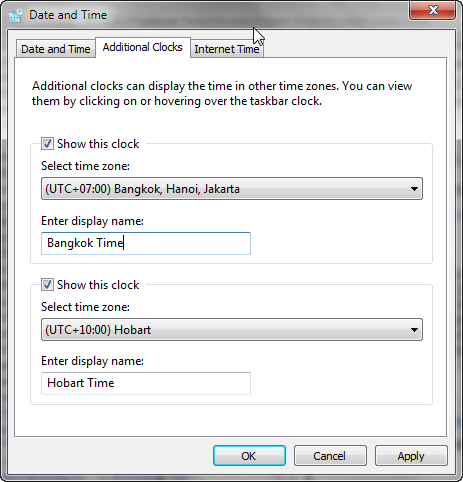Viewport: 463px width, 482px height.
Task: Close the Date and Time dialog
Action: [x=432, y=10]
